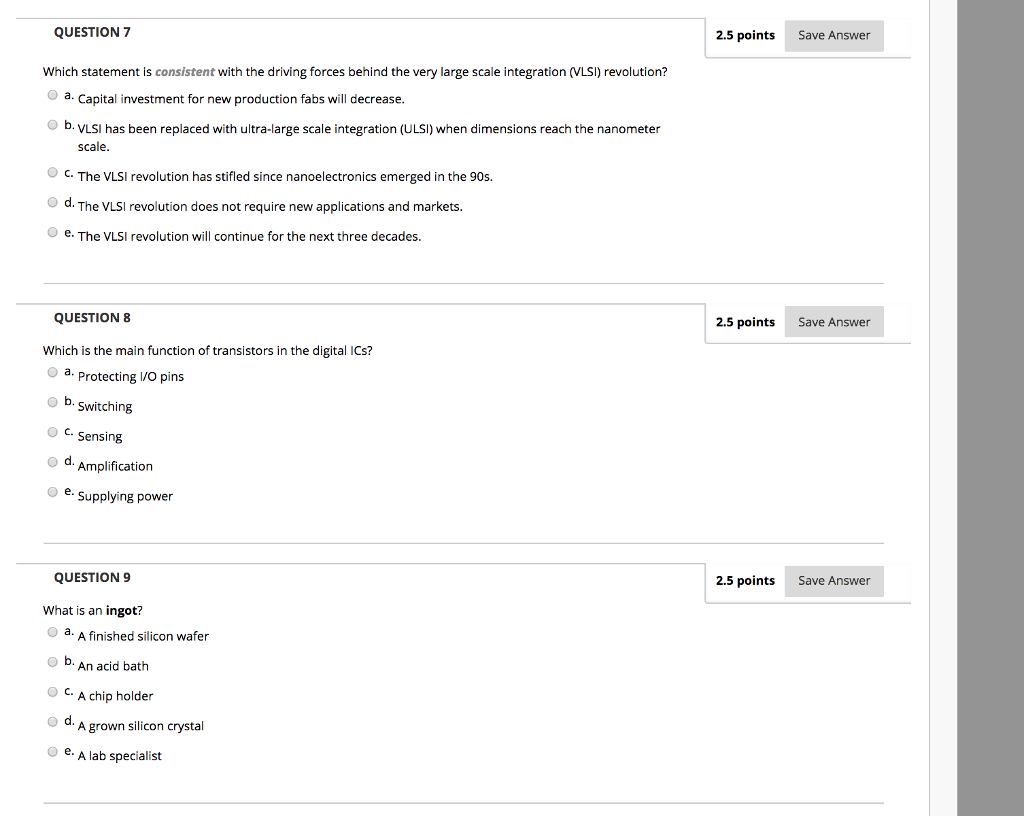Choose 'A finished silicon wafer' option

52,633
